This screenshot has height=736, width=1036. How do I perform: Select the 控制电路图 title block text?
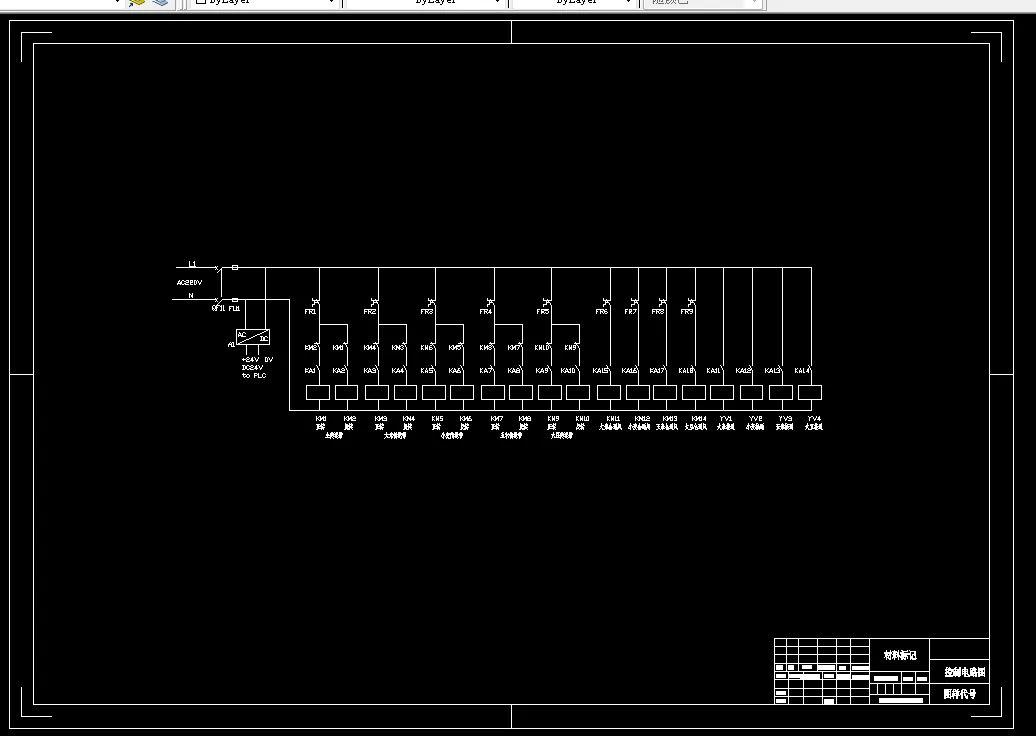coord(965,672)
